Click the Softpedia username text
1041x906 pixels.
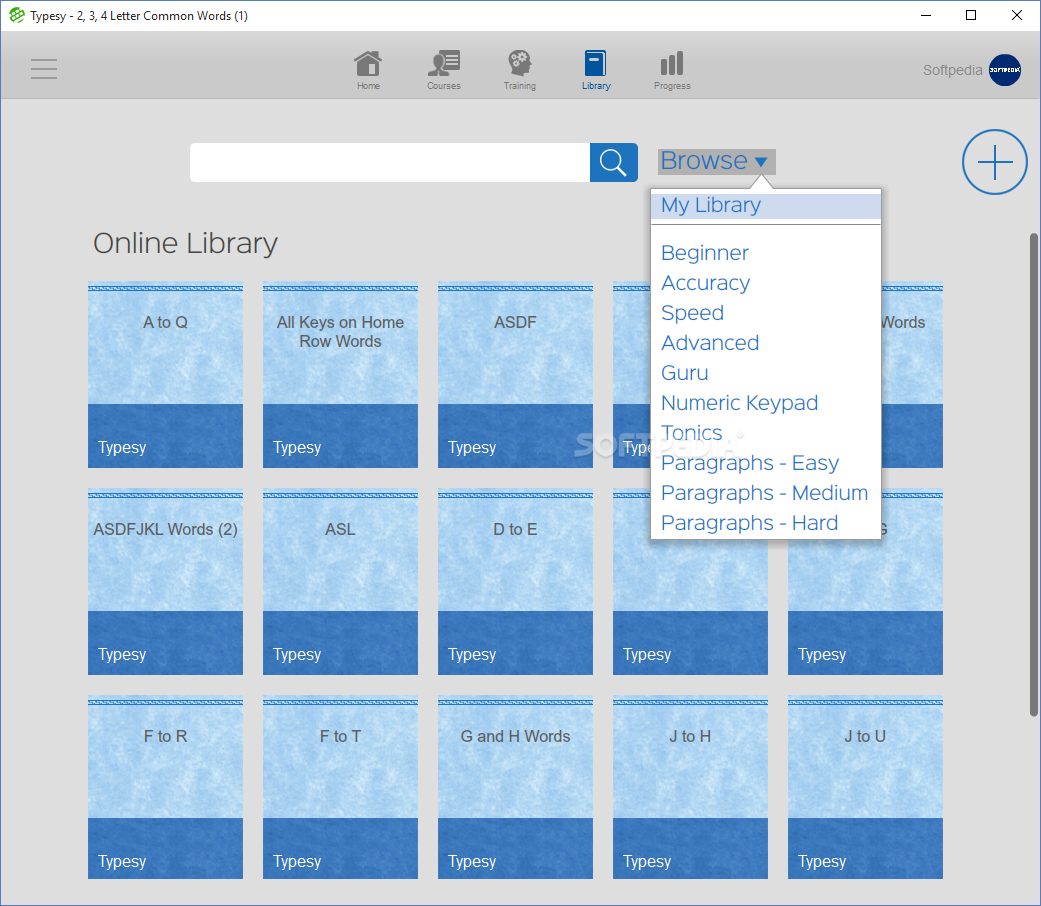point(952,70)
